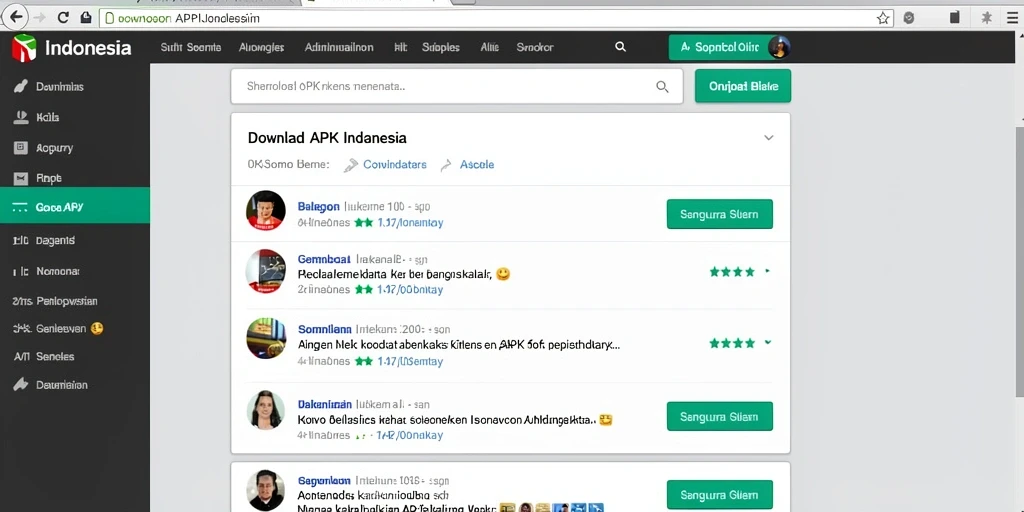This screenshot has height=512, width=1024.
Task: Expand chevron next to Somnilann star rating
Action: pyautogui.click(x=767, y=342)
